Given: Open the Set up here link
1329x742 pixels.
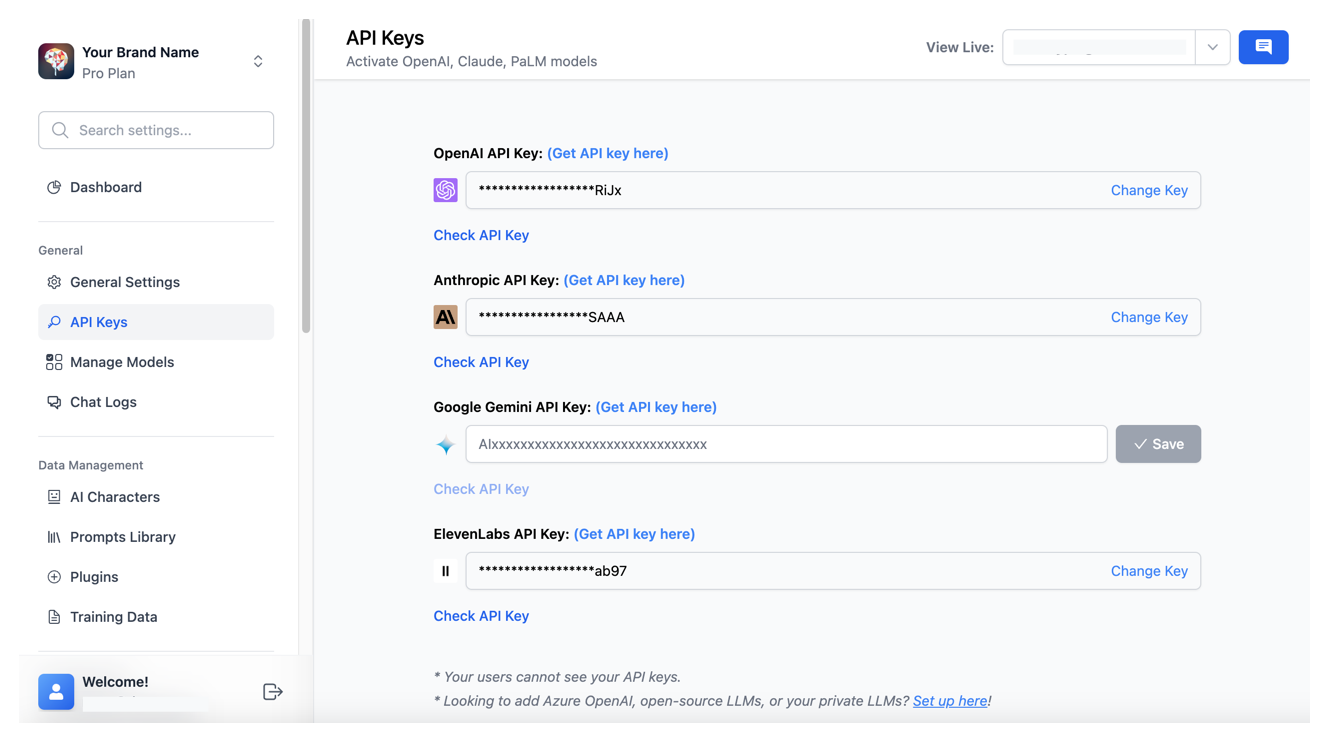Looking at the screenshot, I should [x=950, y=701].
